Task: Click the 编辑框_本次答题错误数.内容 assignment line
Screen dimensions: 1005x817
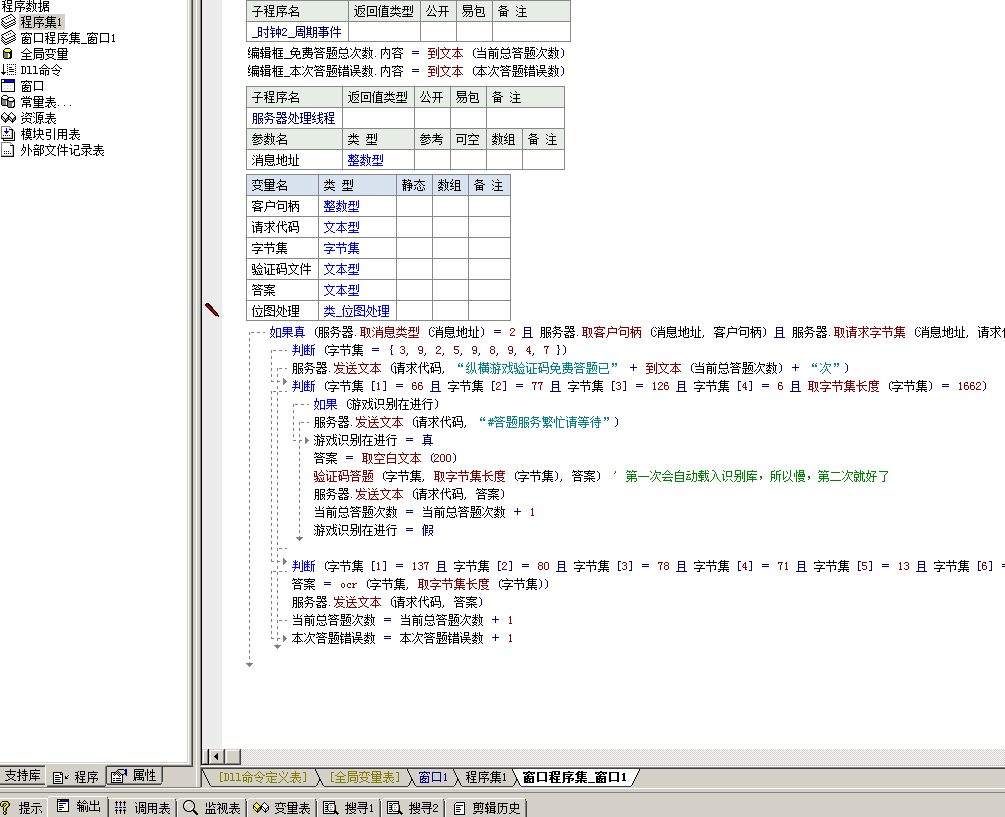Action: 406,71
